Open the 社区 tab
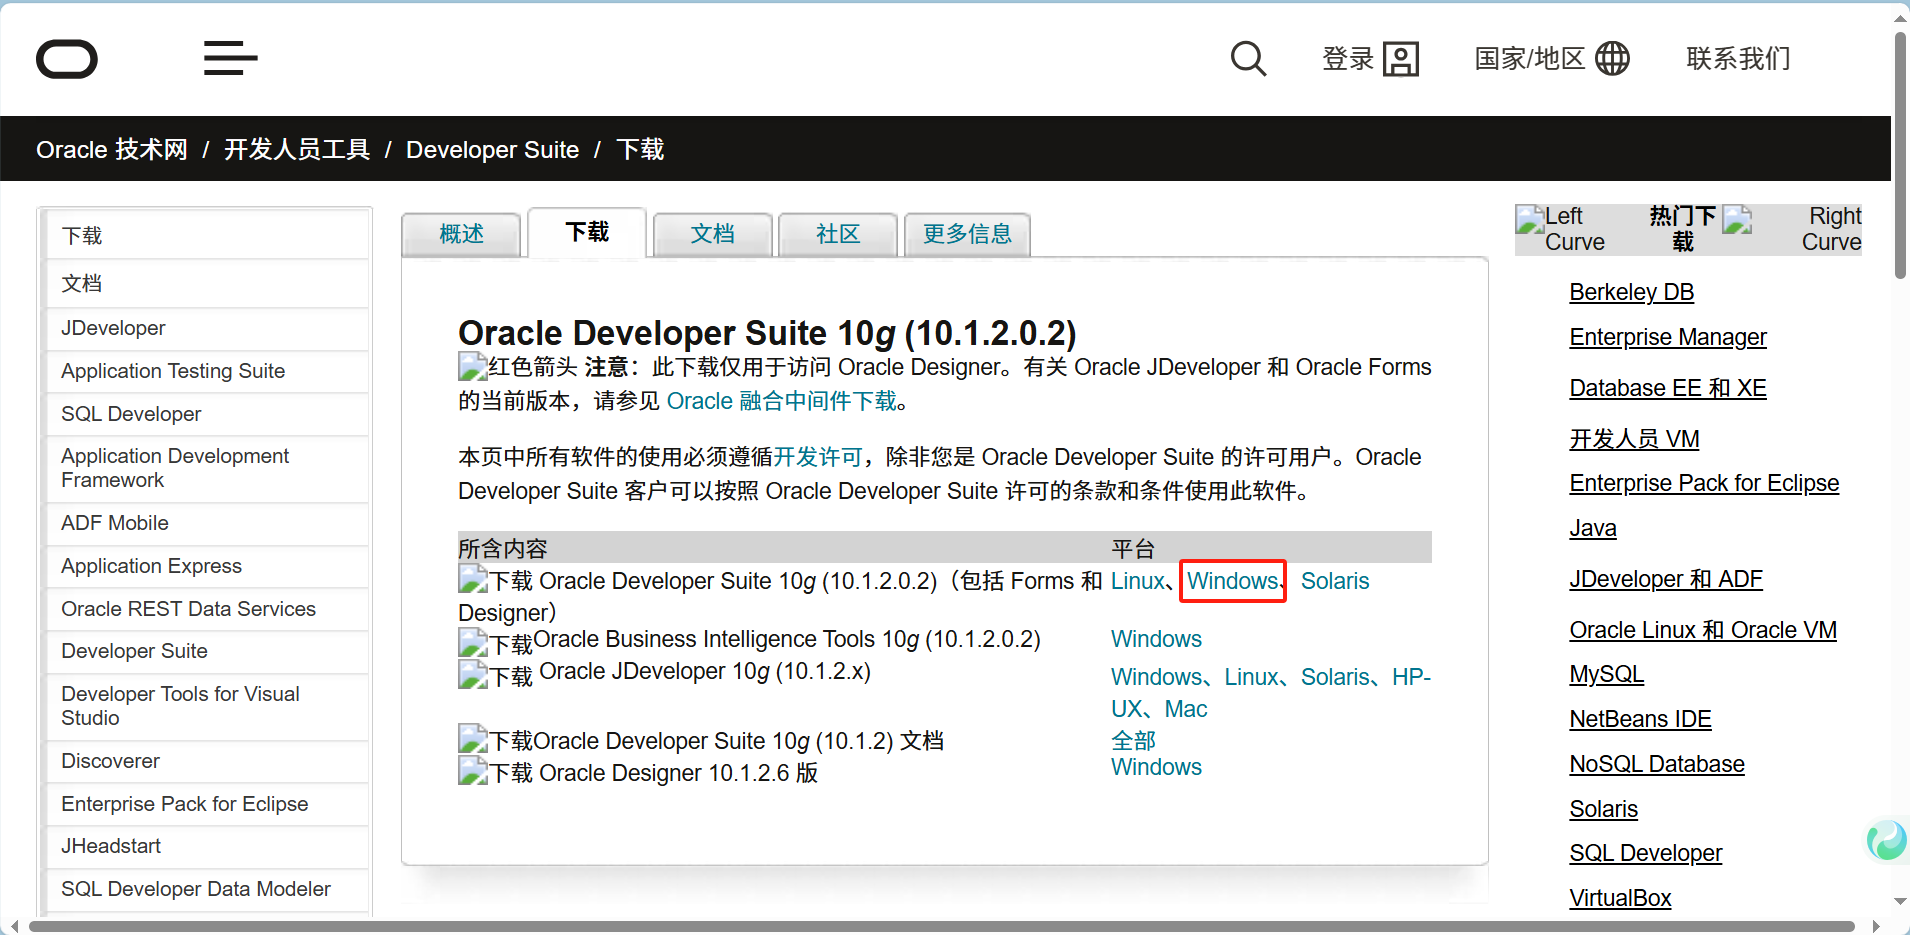 (x=838, y=234)
